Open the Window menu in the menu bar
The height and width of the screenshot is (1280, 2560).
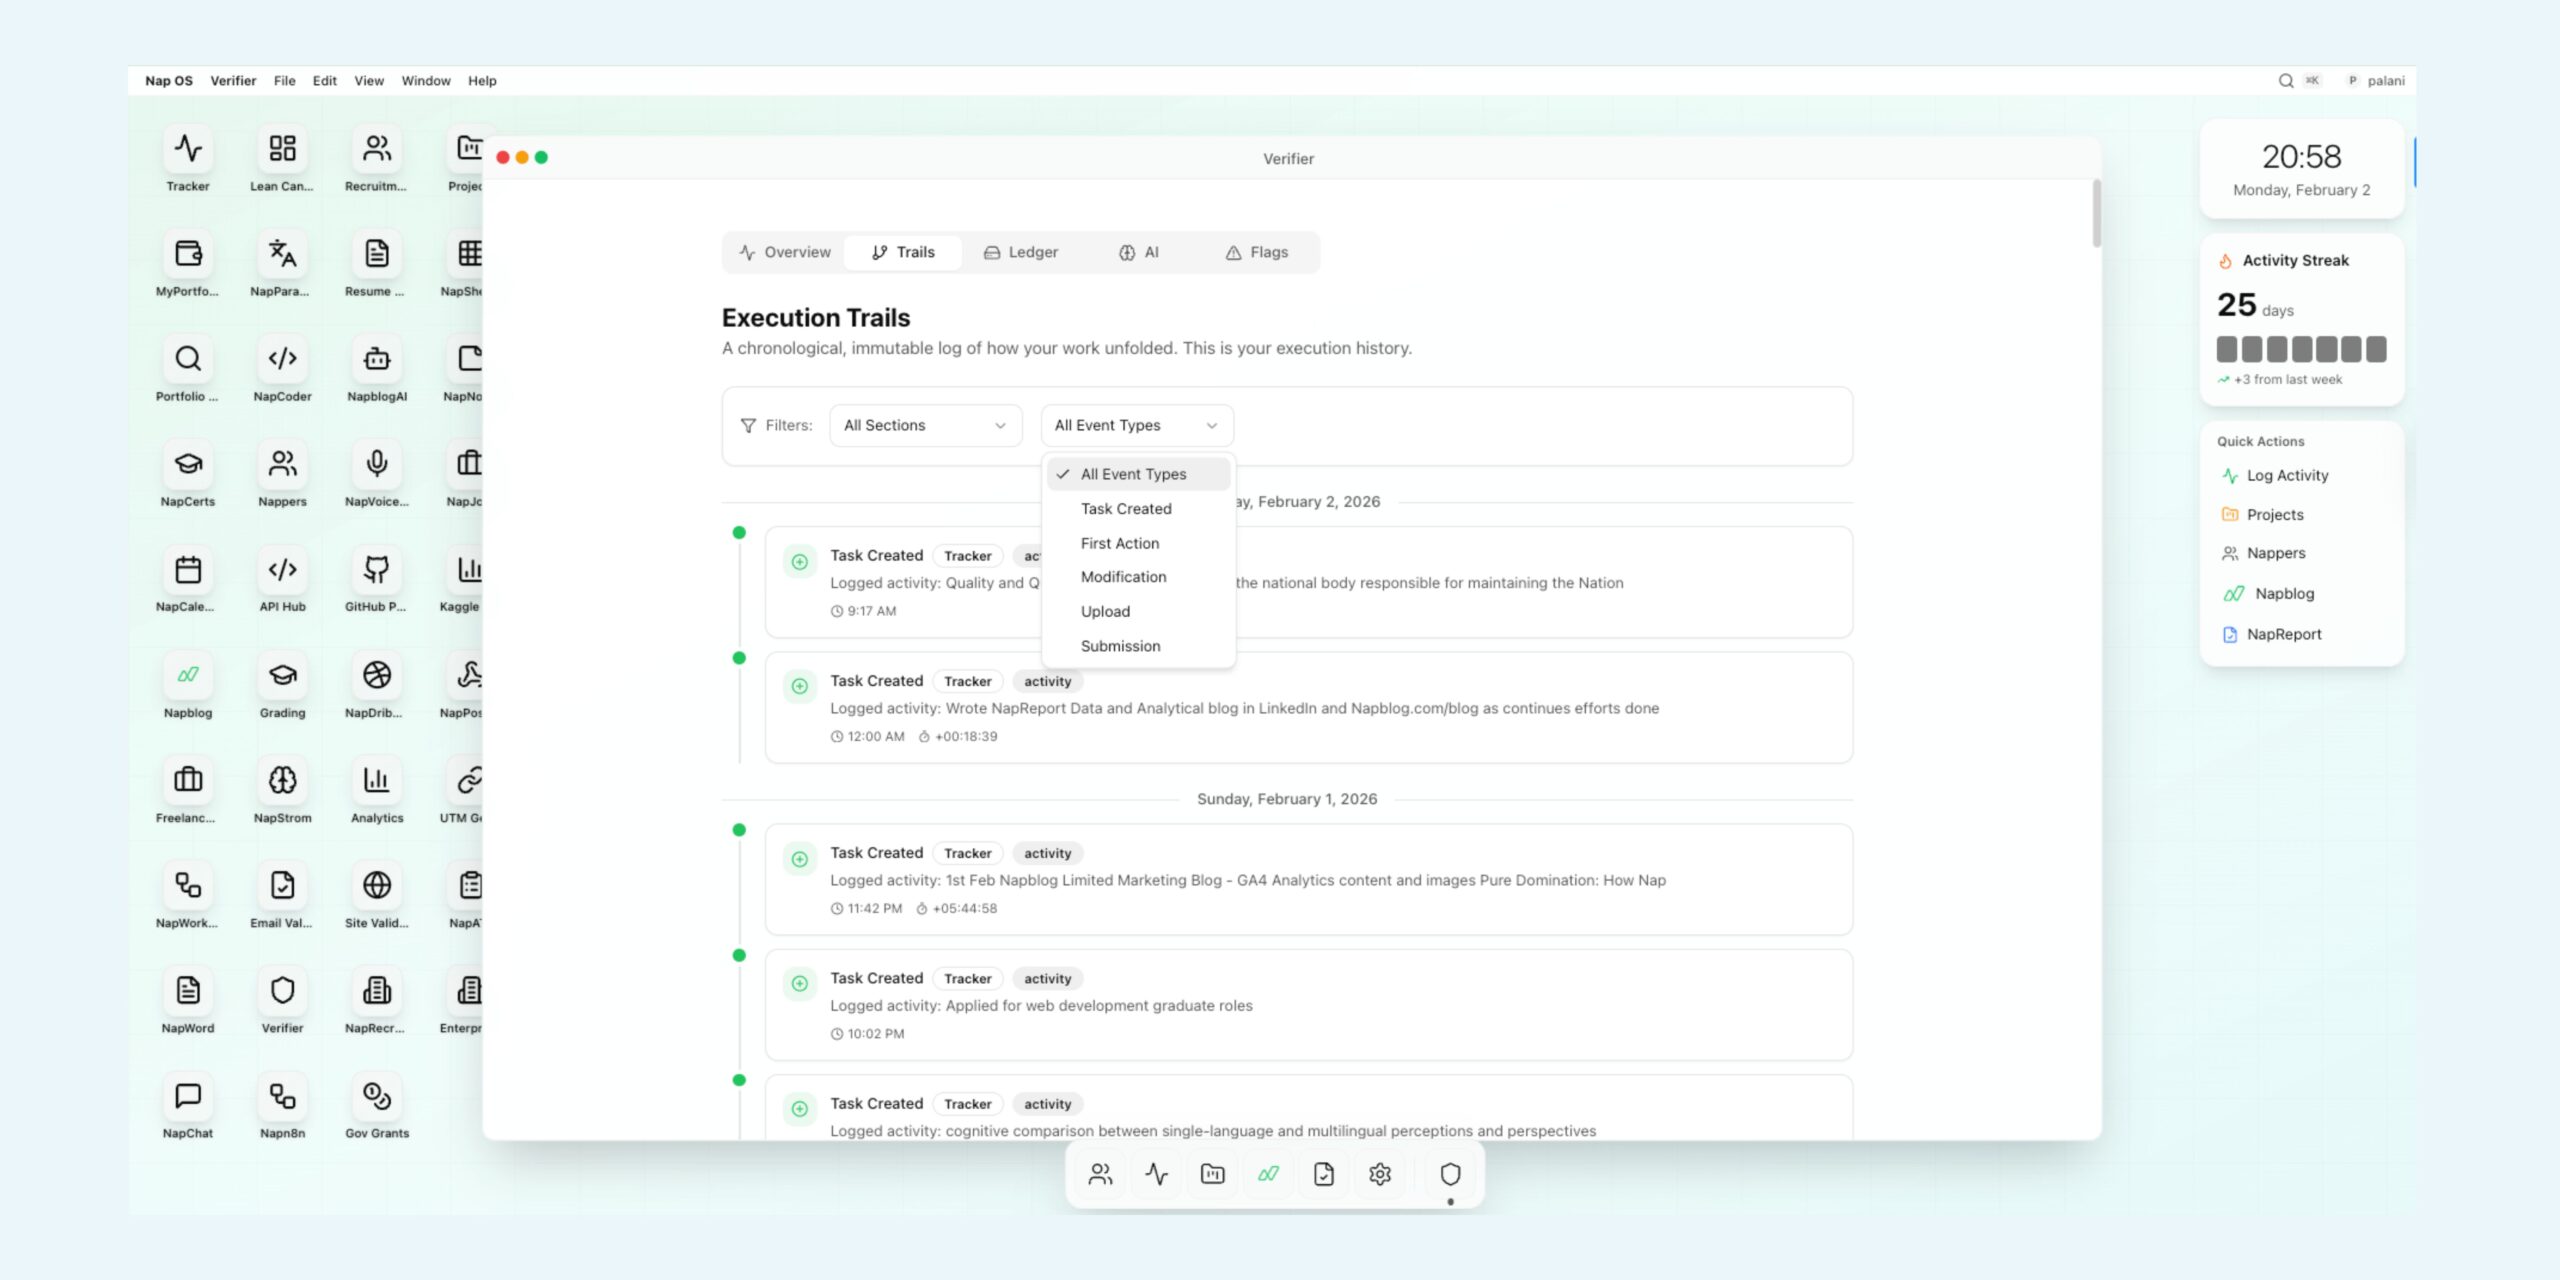point(425,80)
